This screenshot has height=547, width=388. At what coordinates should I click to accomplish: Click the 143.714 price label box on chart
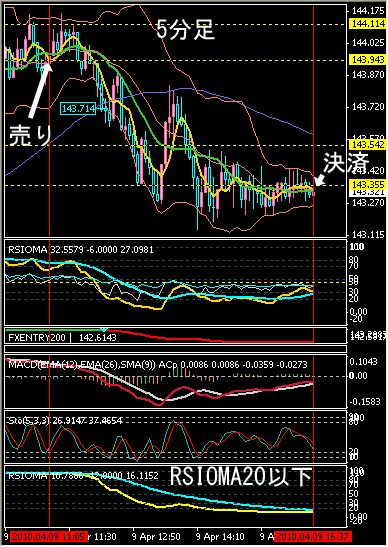click(x=78, y=108)
